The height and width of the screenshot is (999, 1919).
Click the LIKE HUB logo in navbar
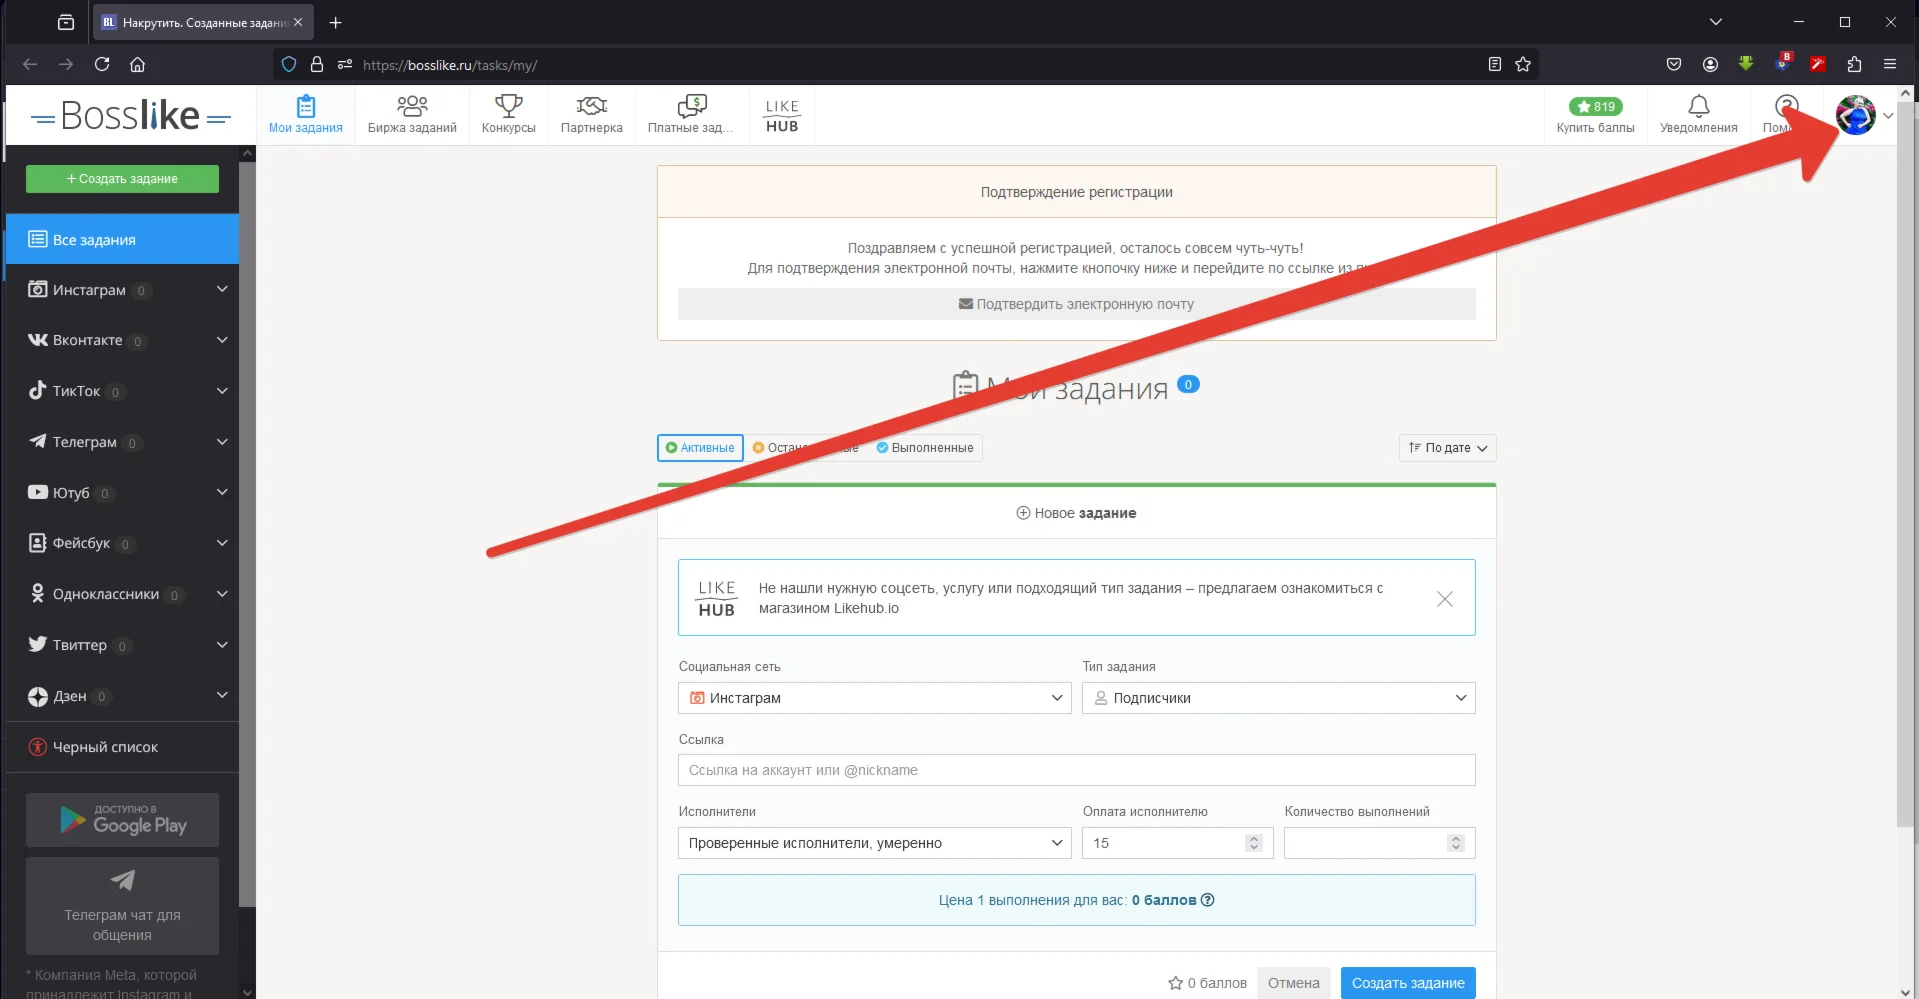click(x=781, y=116)
